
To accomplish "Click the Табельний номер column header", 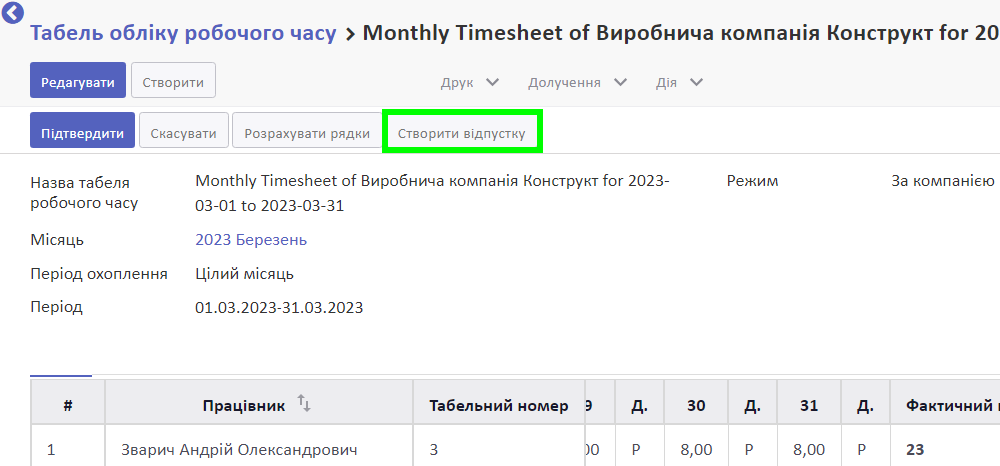I will pos(498,405).
